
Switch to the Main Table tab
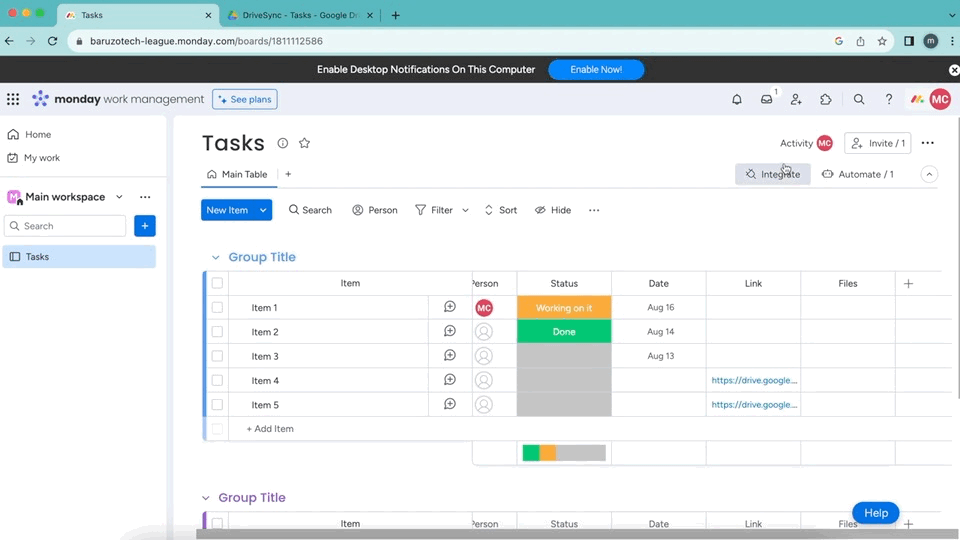(x=237, y=174)
